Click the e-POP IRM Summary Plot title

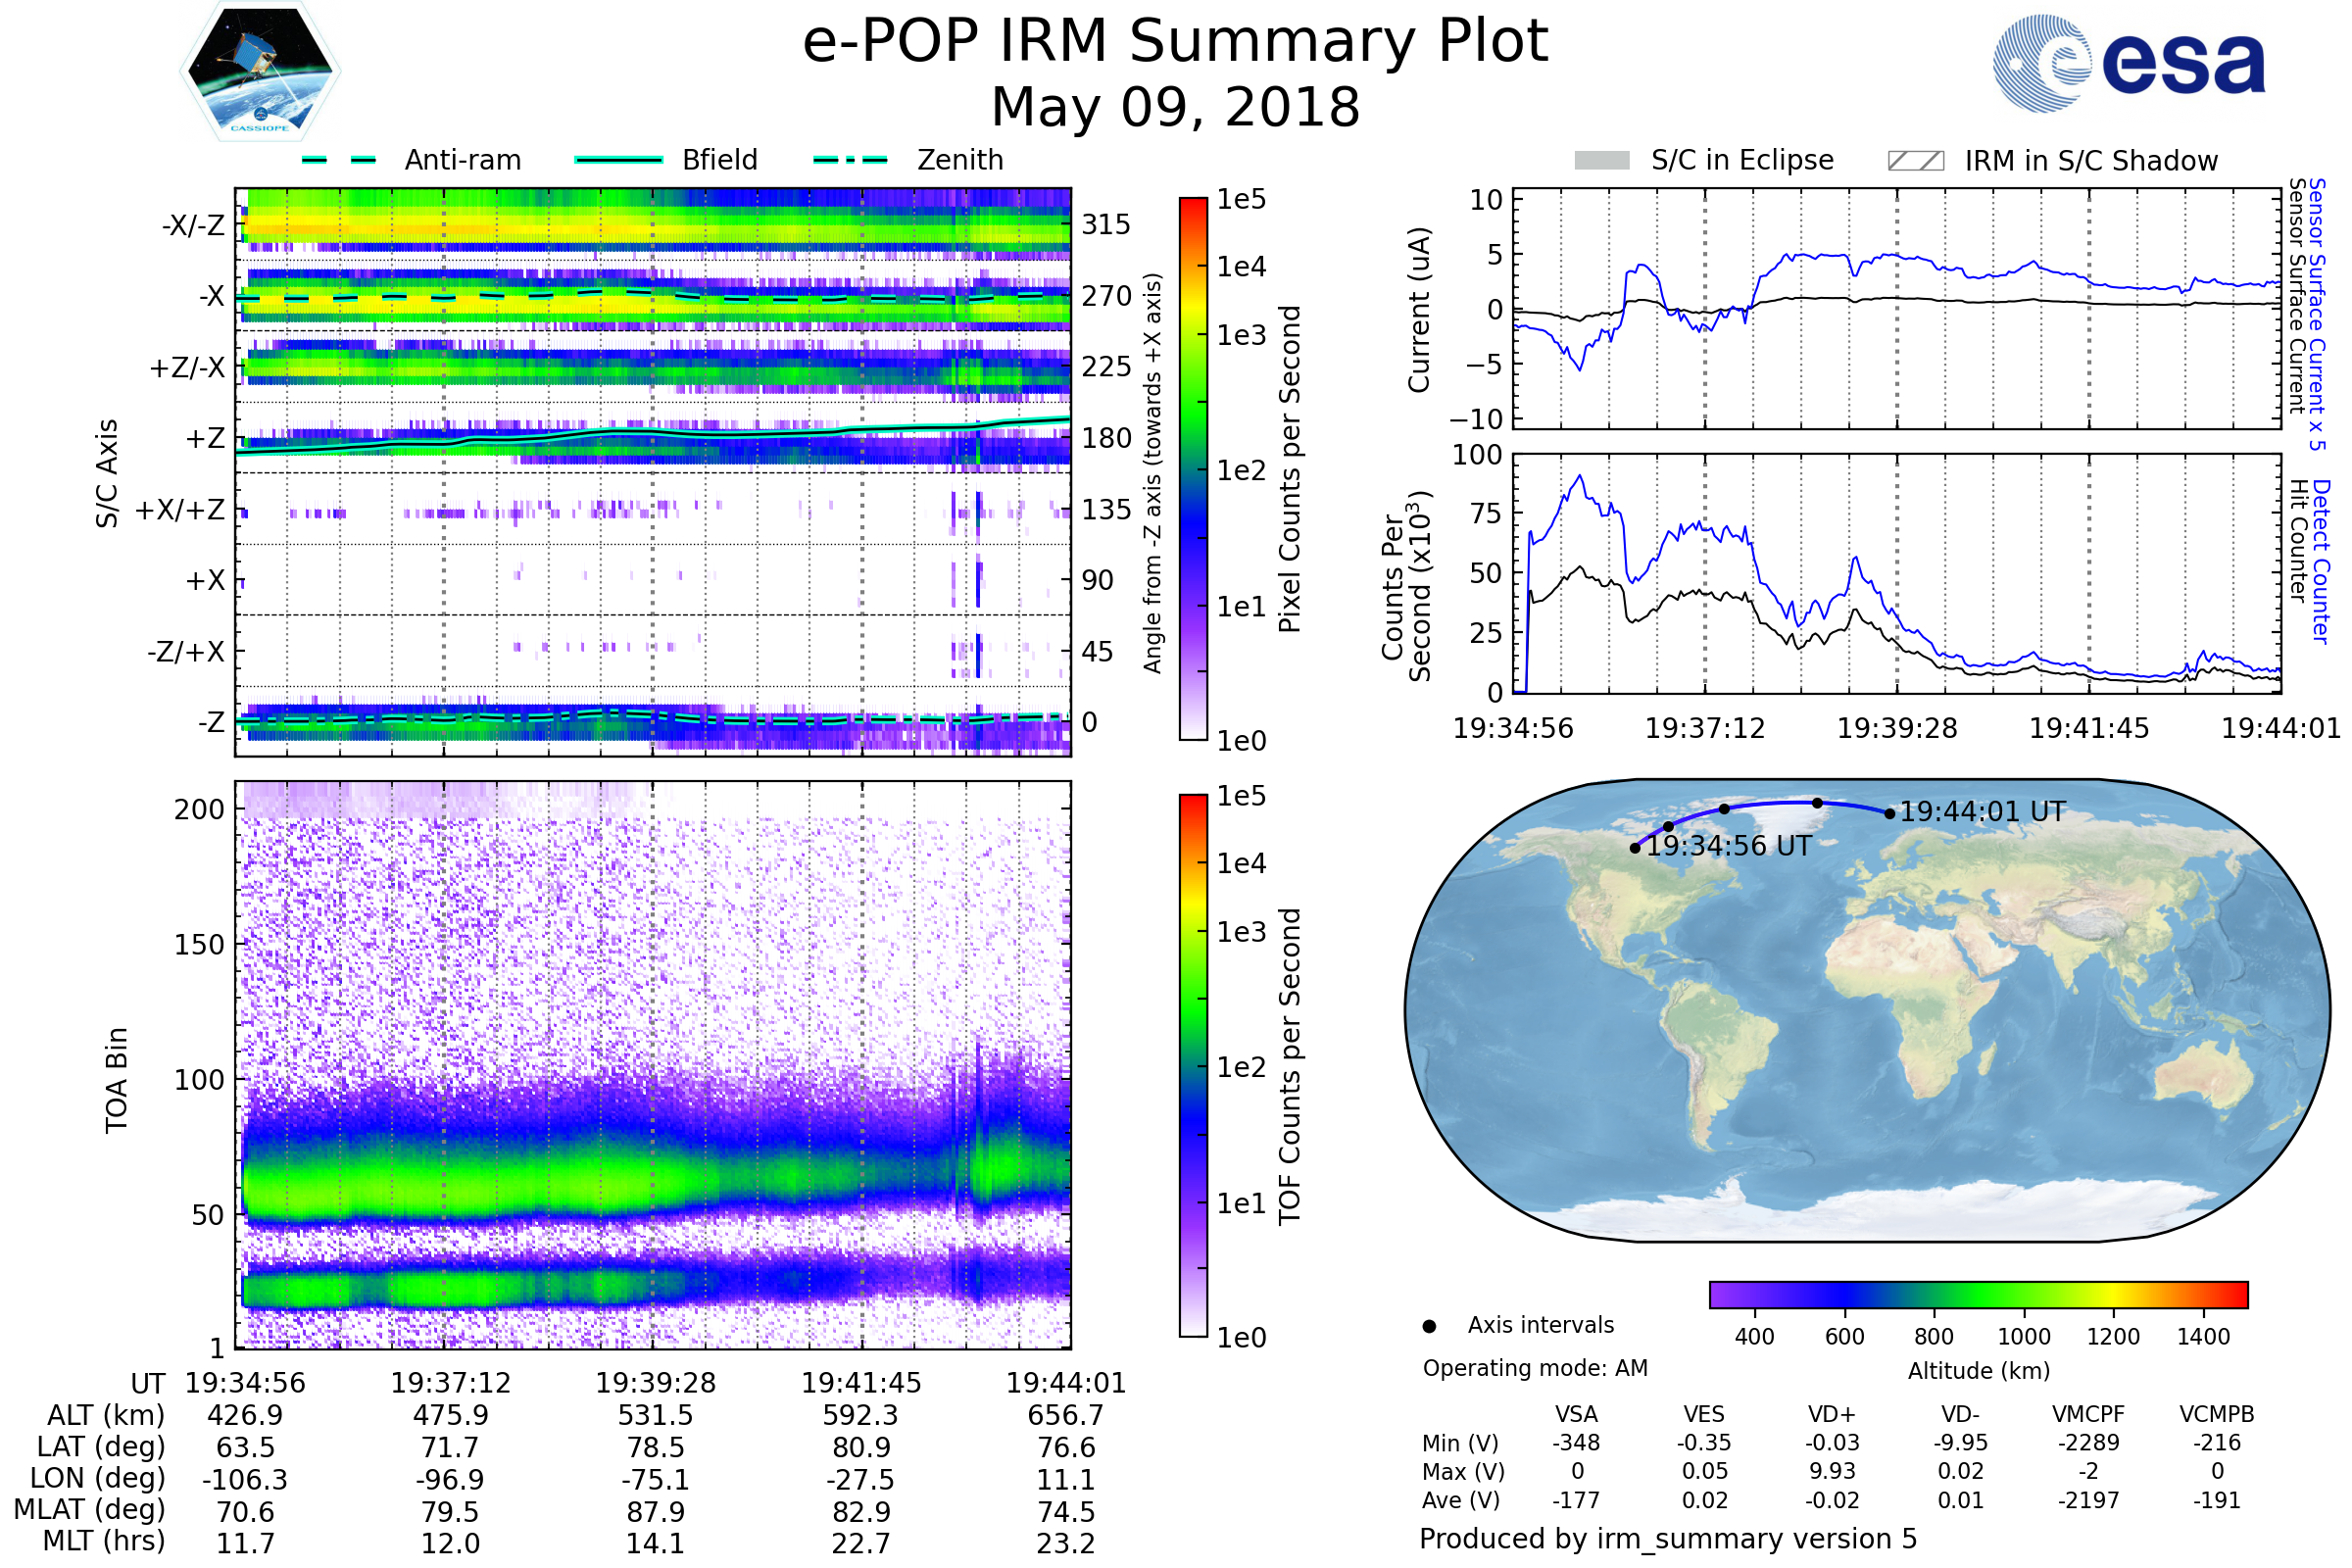point(1175,42)
